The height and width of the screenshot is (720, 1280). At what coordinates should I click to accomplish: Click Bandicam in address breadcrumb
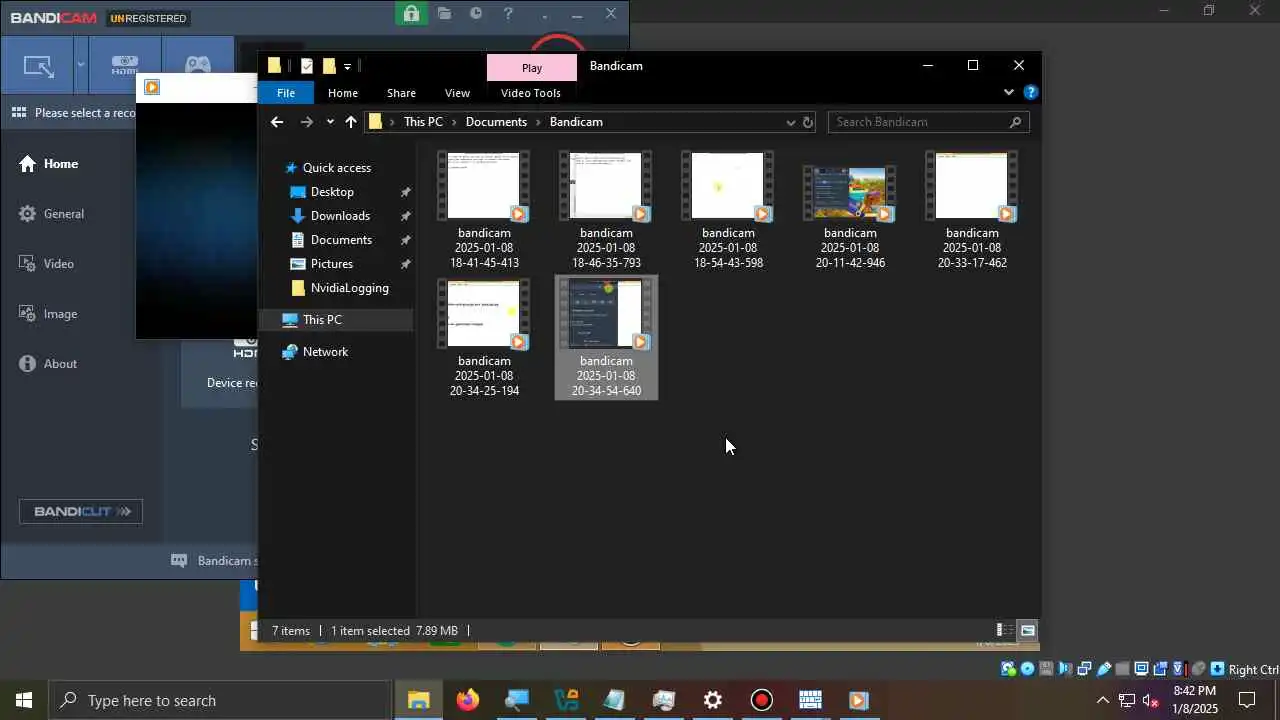coord(576,122)
